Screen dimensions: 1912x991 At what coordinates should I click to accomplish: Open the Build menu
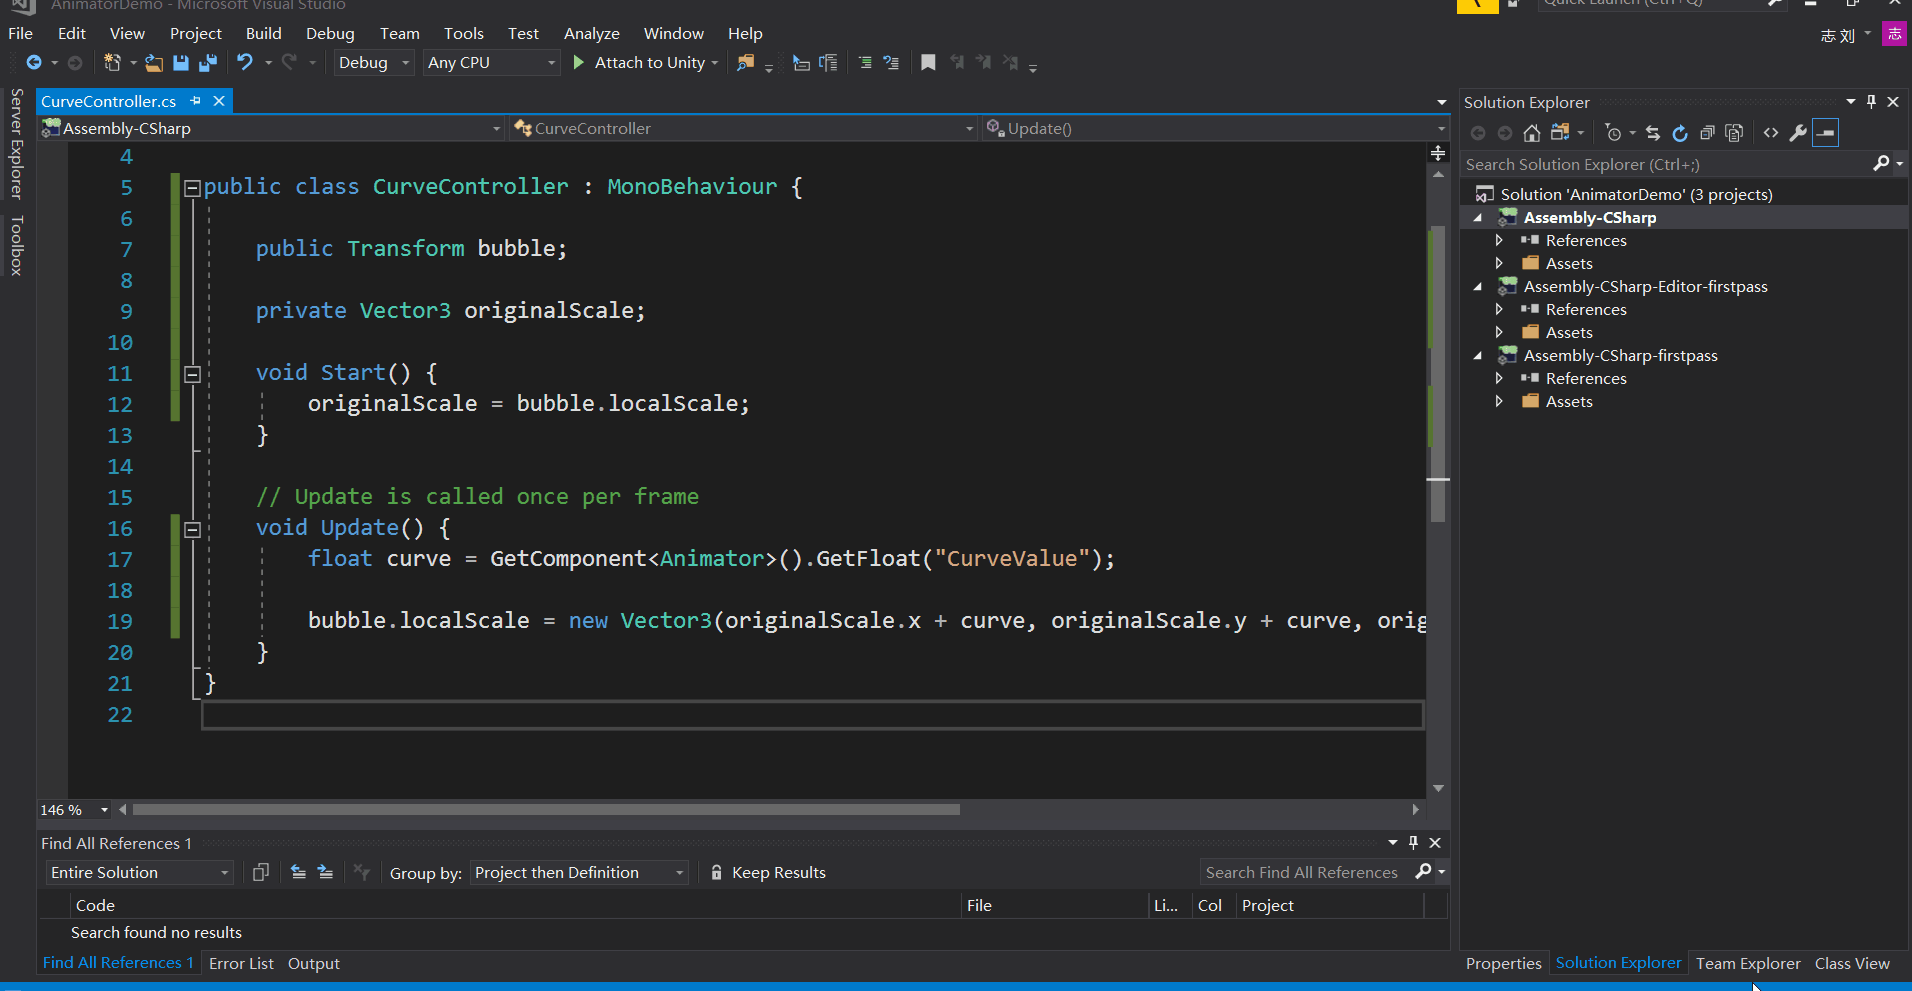click(x=264, y=33)
